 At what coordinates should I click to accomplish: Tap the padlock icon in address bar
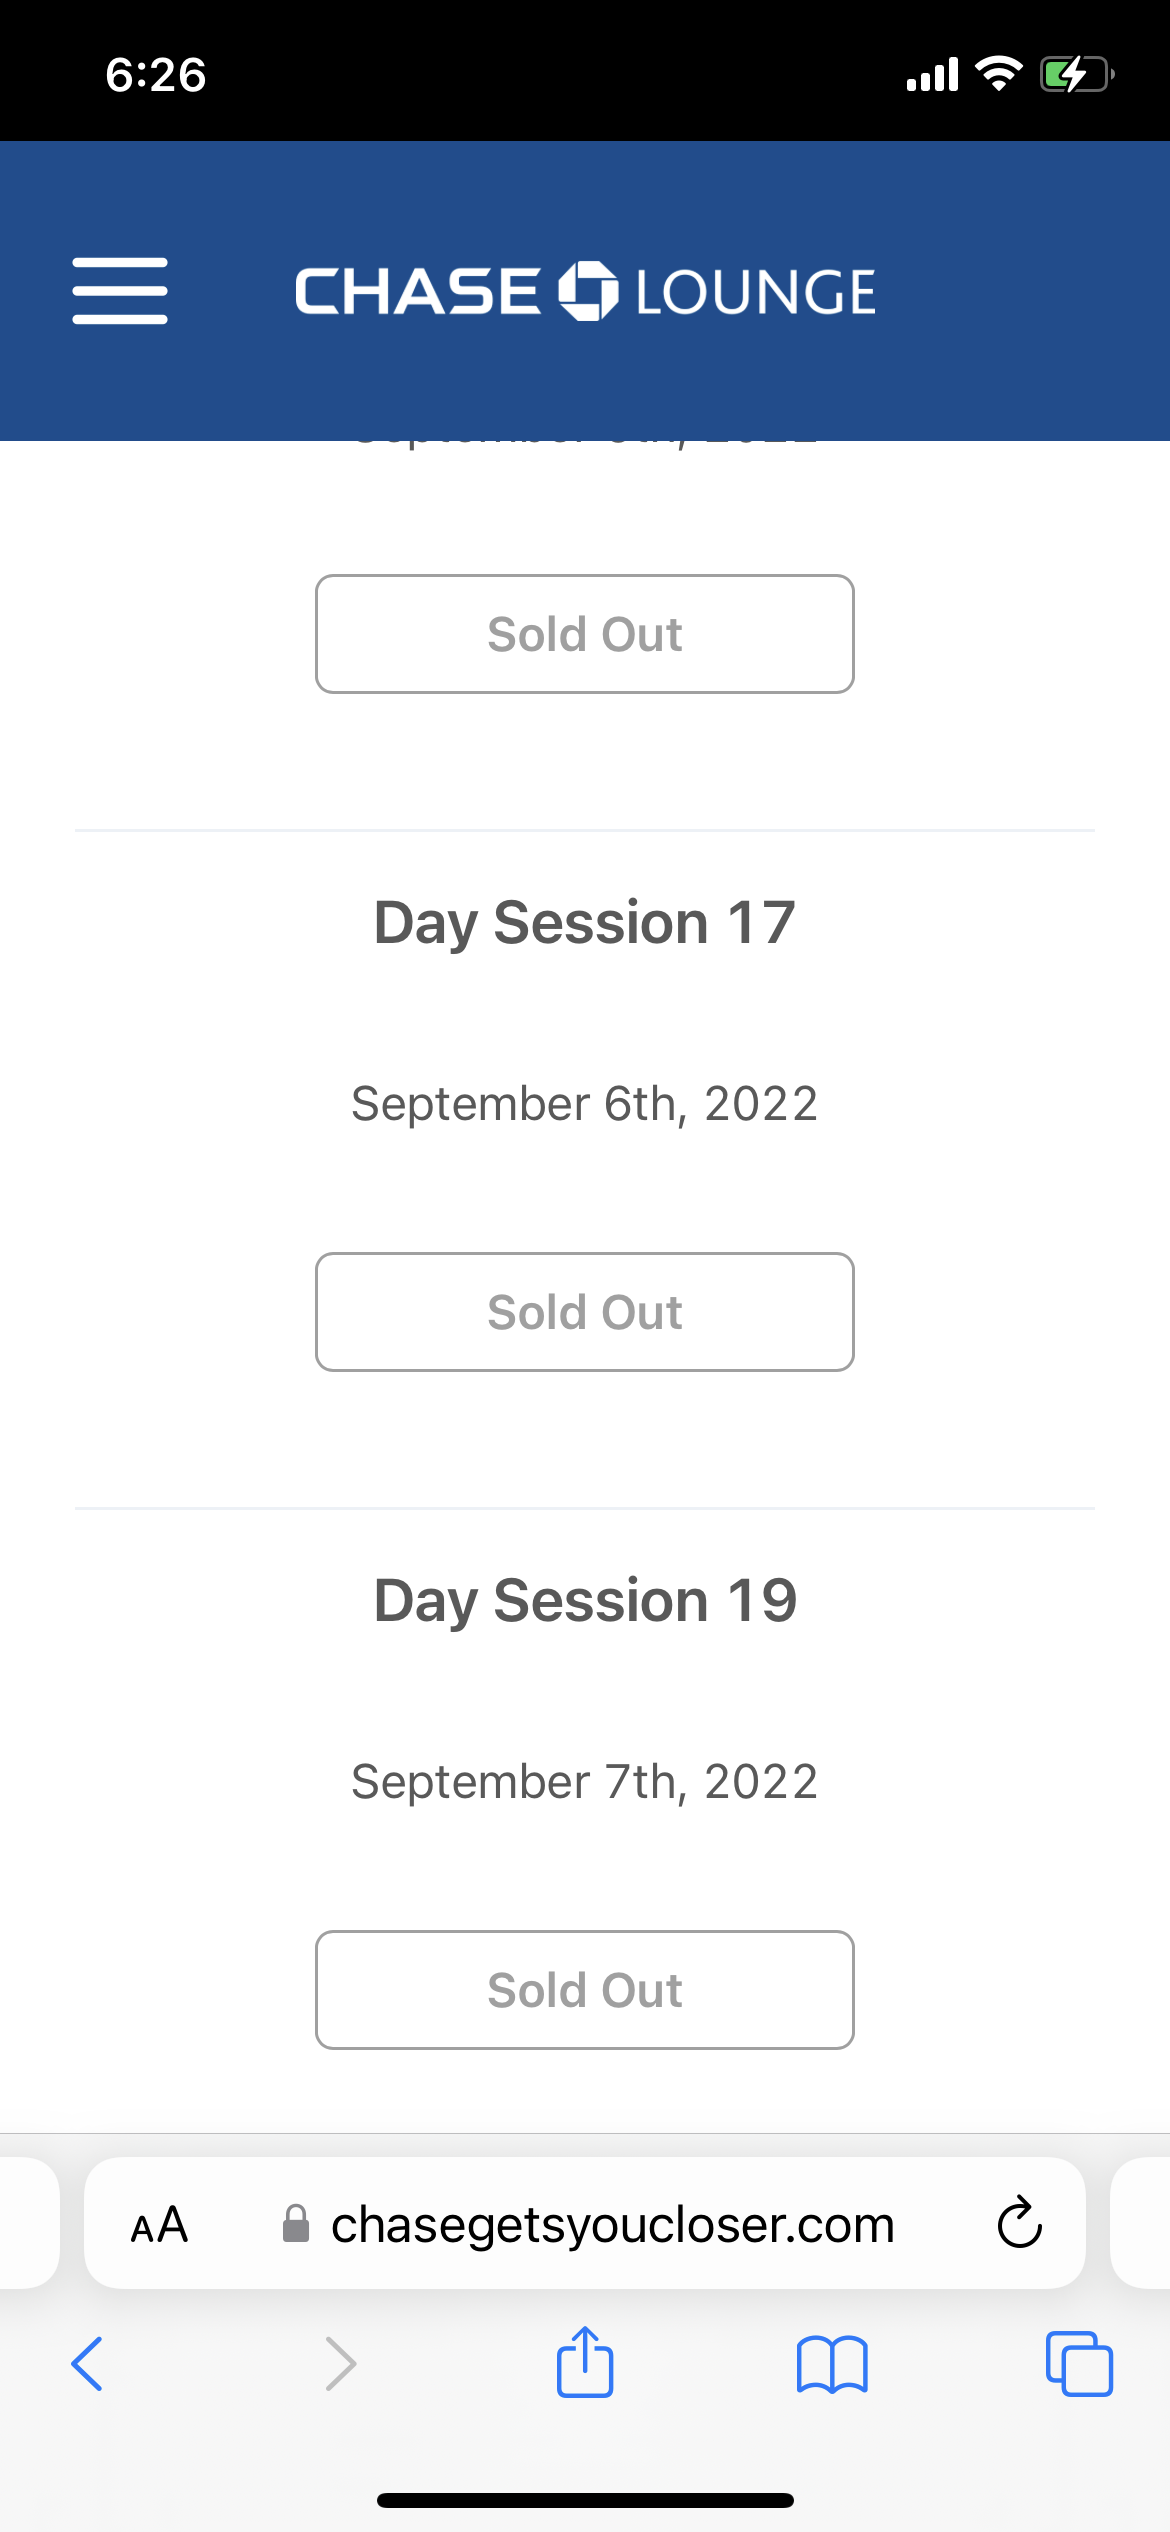(x=296, y=2225)
